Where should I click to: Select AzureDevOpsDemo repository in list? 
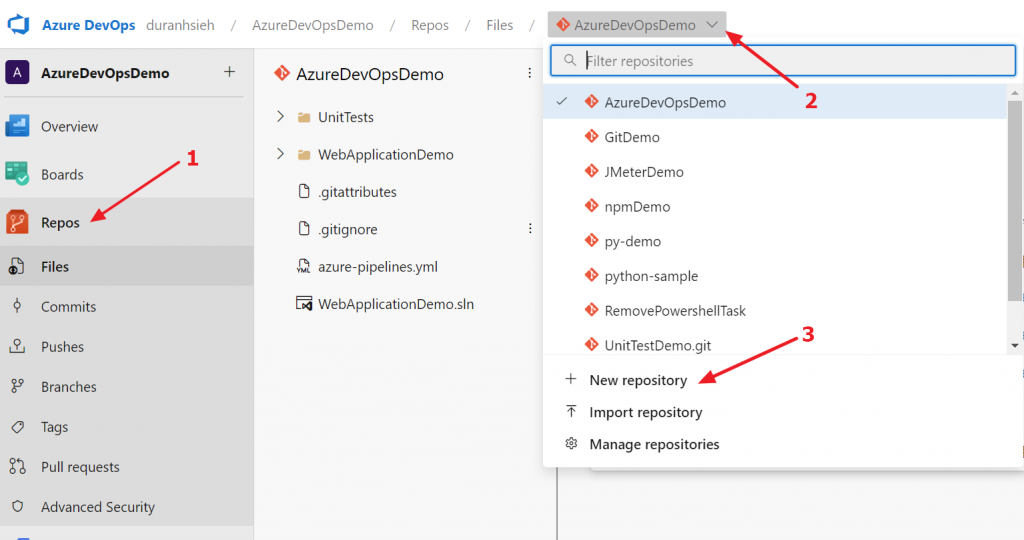click(x=775, y=102)
